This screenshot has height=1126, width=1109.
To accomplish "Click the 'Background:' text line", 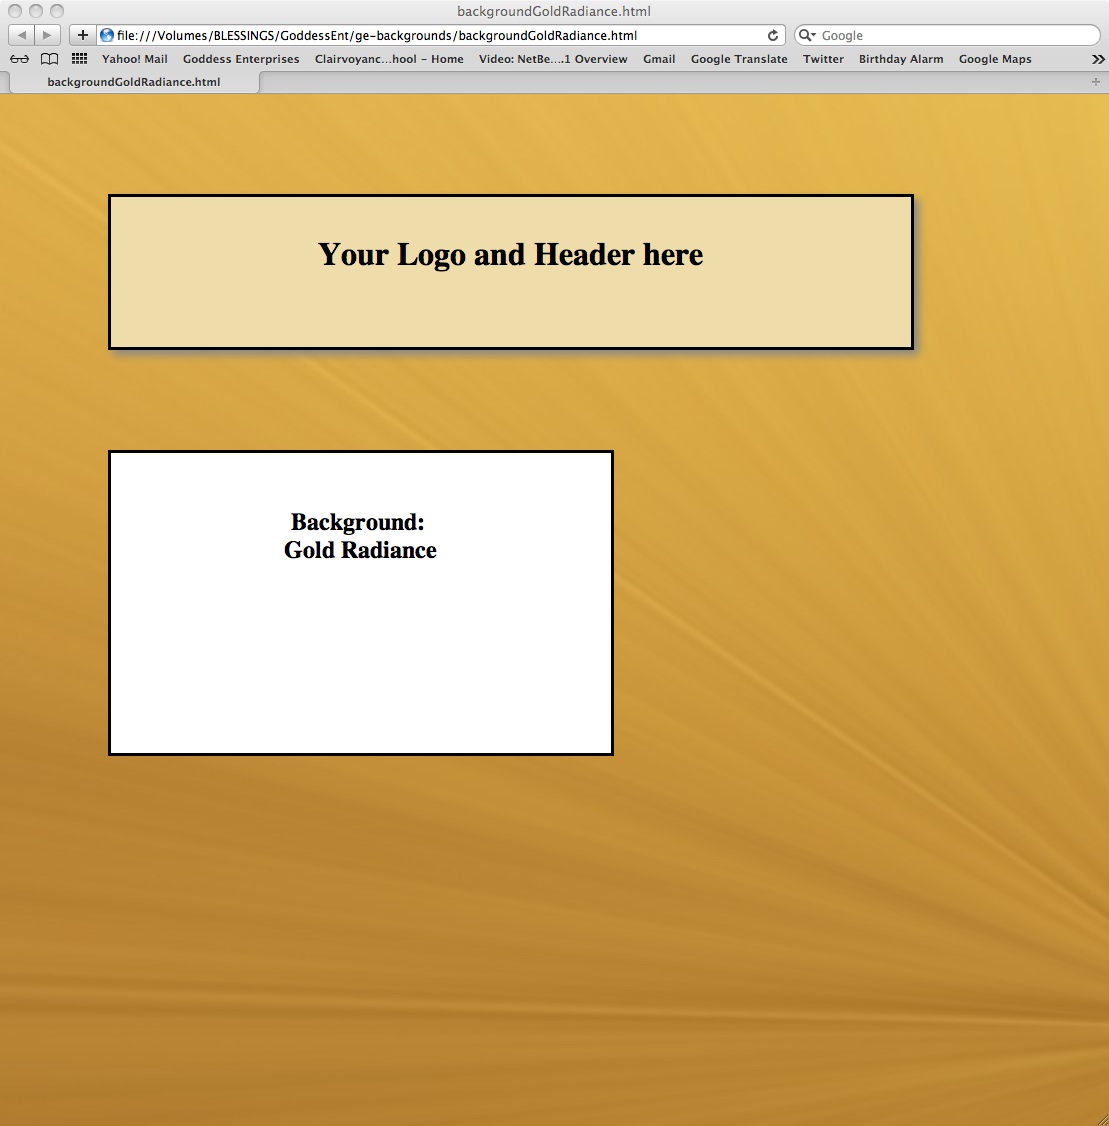I will pyautogui.click(x=358, y=522).
